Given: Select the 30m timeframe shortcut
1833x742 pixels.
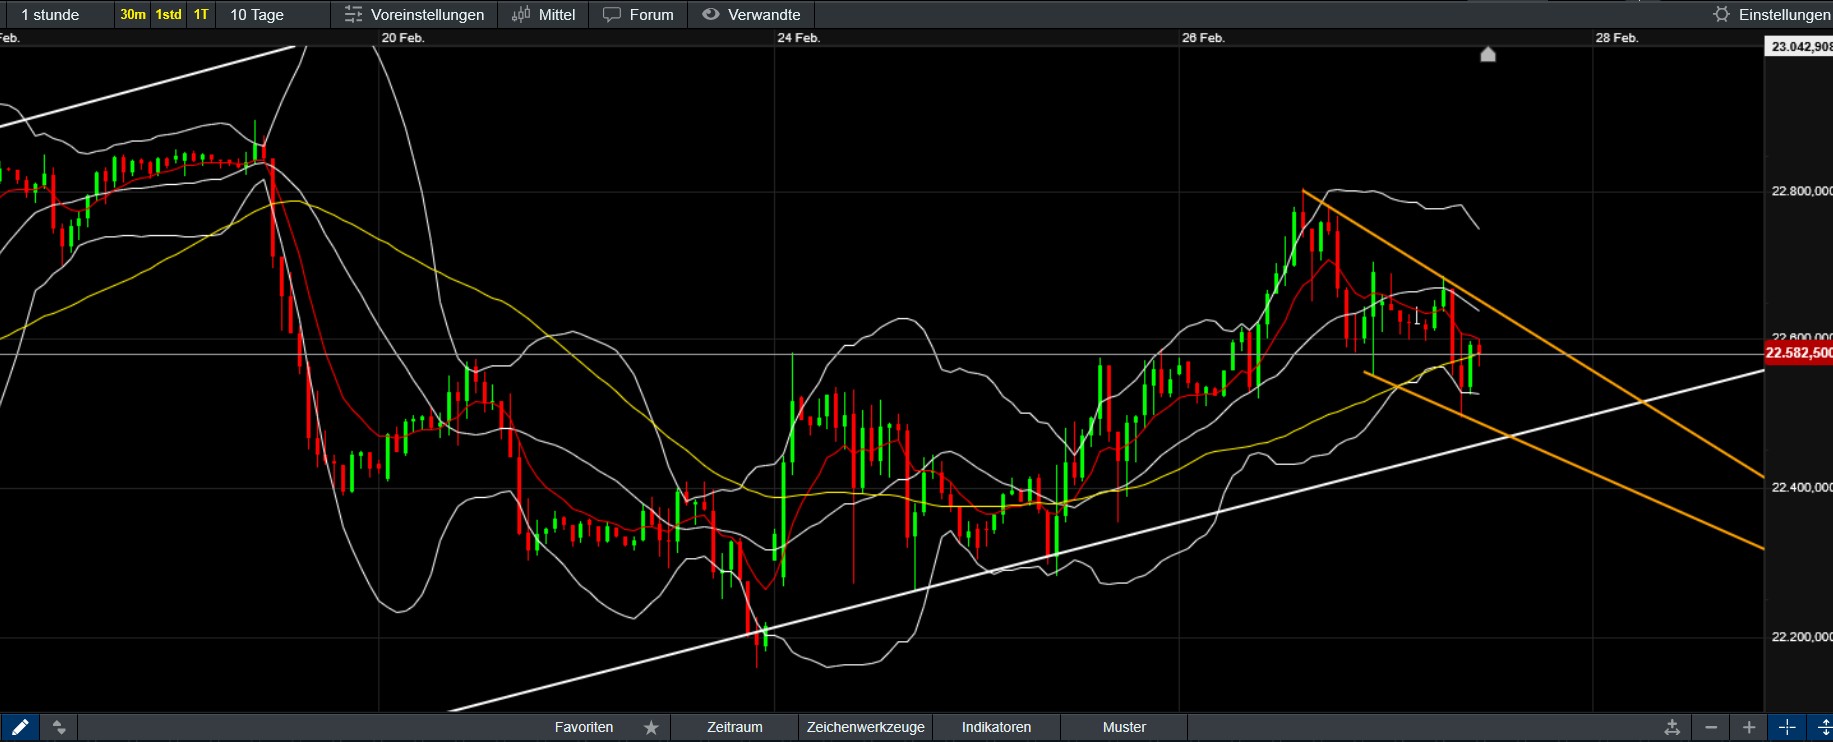Looking at the screenshot, I should 133,14.
